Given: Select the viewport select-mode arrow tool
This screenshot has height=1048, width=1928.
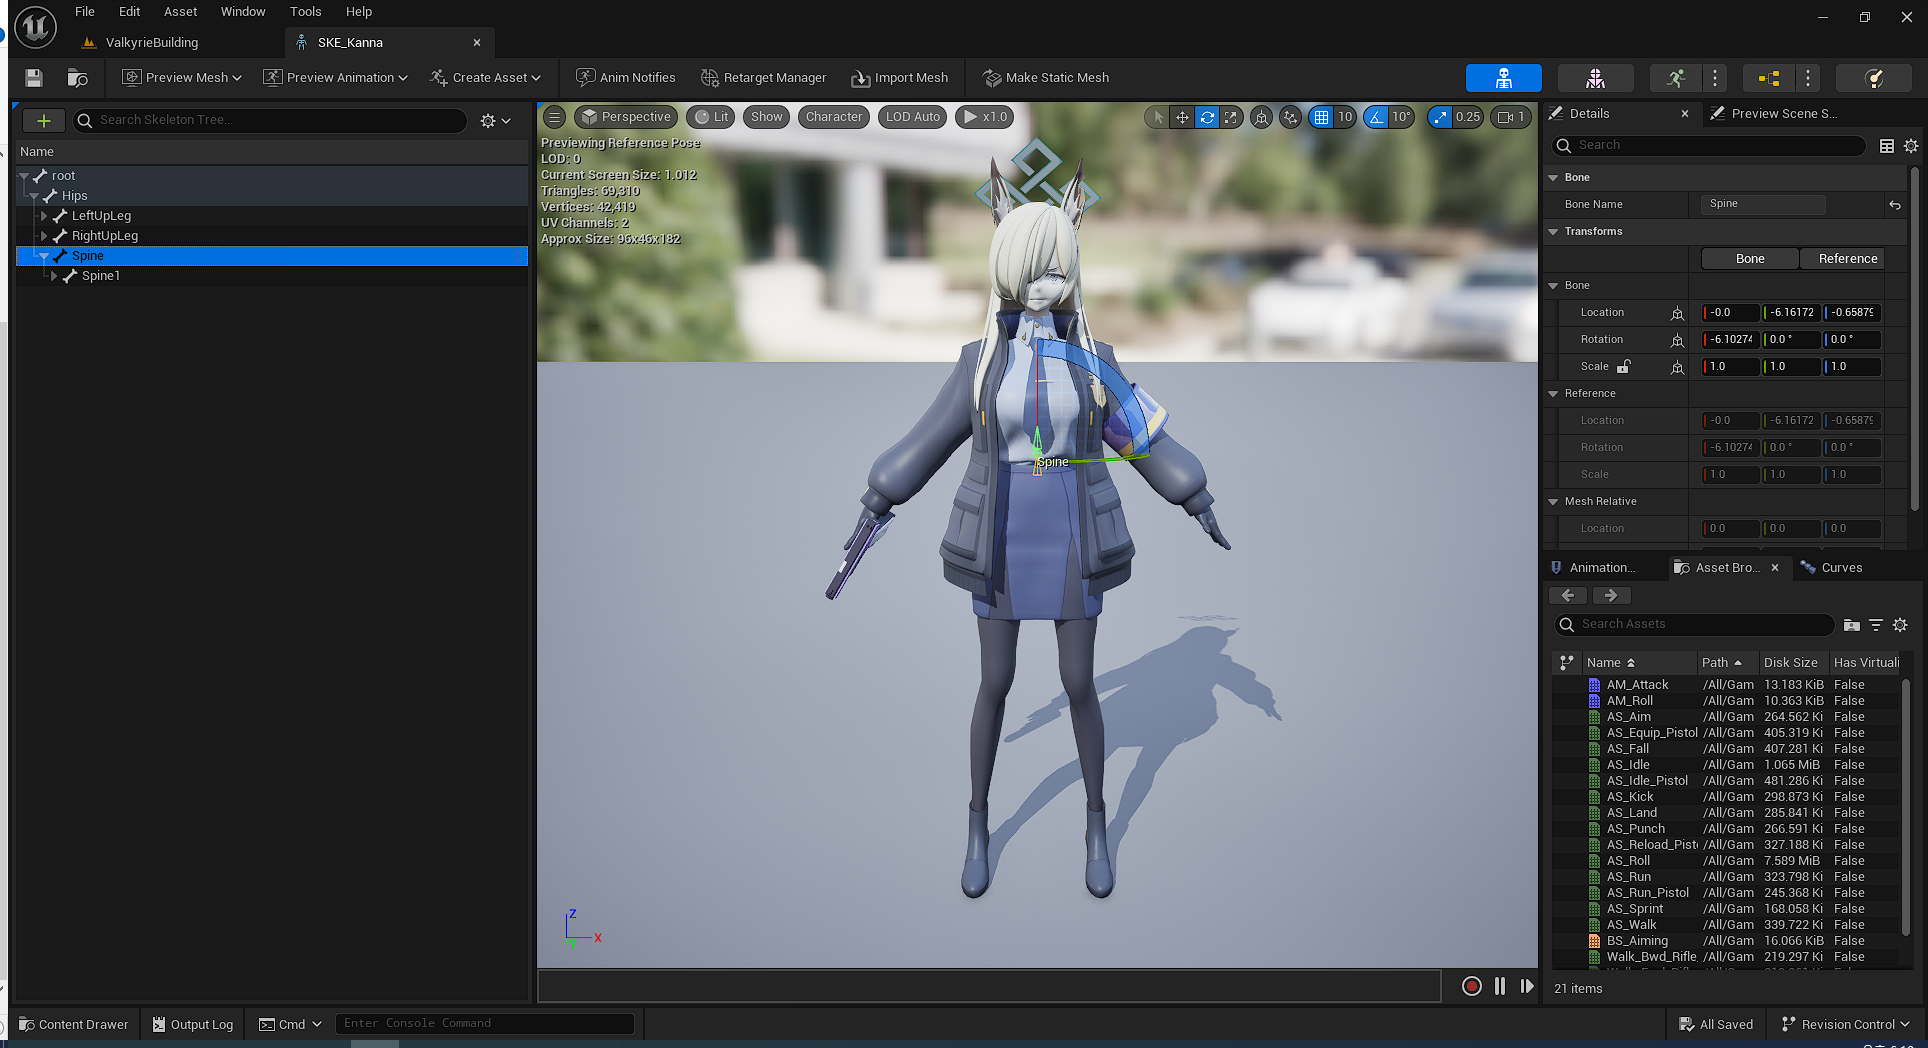Looking at the screenshot, I should pyautogui.click(x=1158, y=117).
